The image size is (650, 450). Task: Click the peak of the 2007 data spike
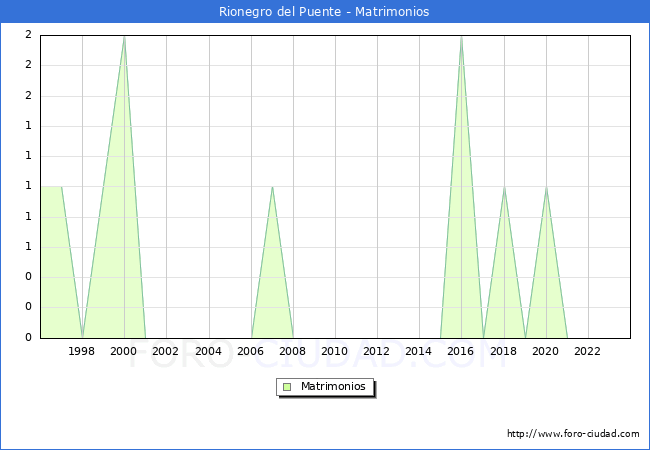[x=272, y=187]
